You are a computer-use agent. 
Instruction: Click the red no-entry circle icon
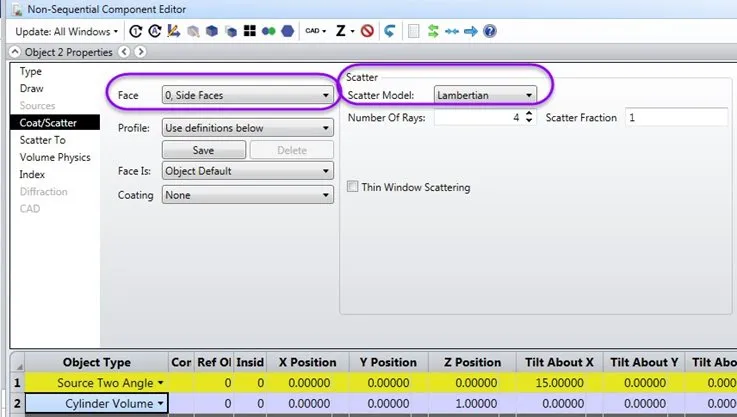(x=367, y=31)
